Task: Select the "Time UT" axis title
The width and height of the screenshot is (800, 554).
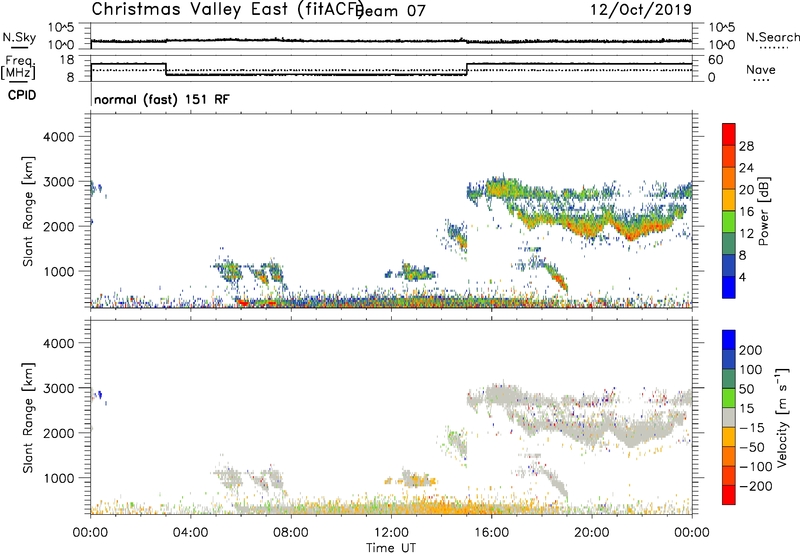Action: click(x=391, y=548)
